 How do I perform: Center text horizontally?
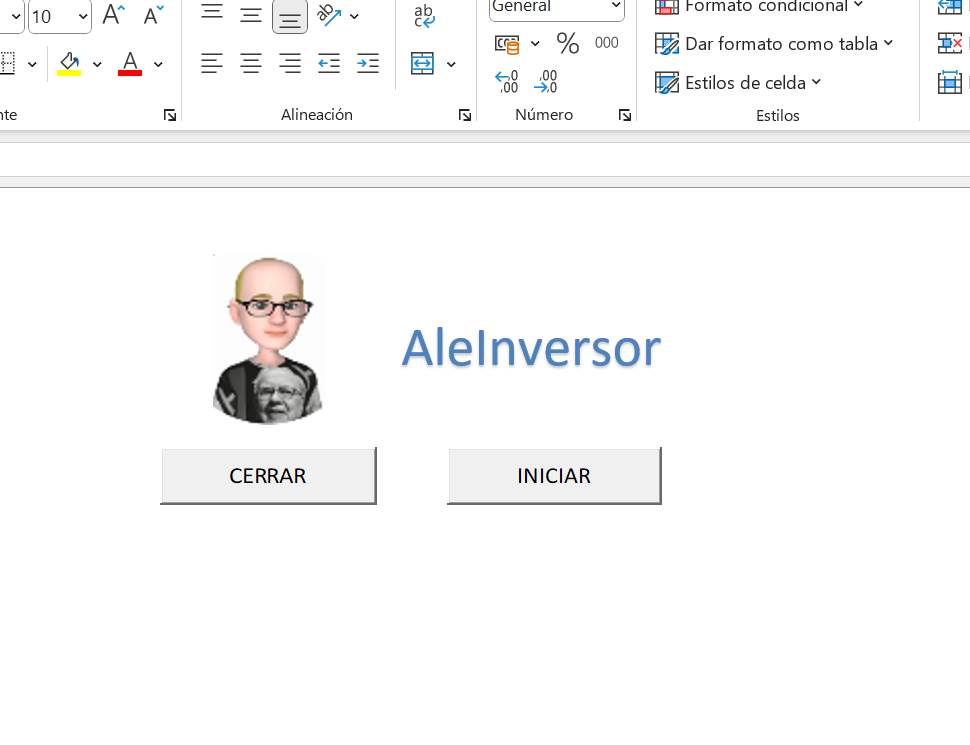click(x=251, y=63)
